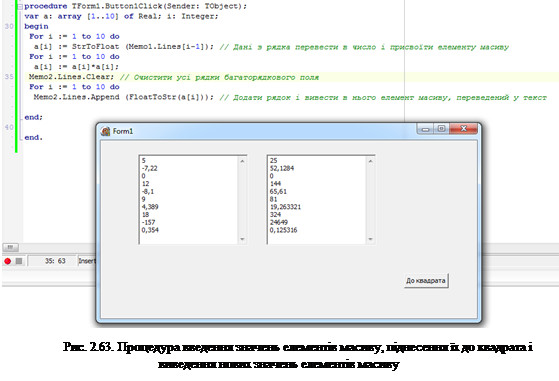Click line number 30 in the editor gutter
559x381 pixels.
[x=9, y=26]
